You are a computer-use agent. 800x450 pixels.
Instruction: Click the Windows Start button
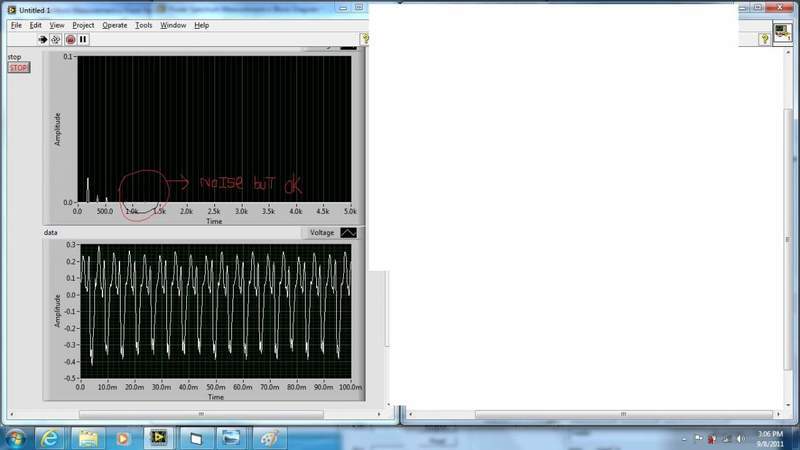15,437
